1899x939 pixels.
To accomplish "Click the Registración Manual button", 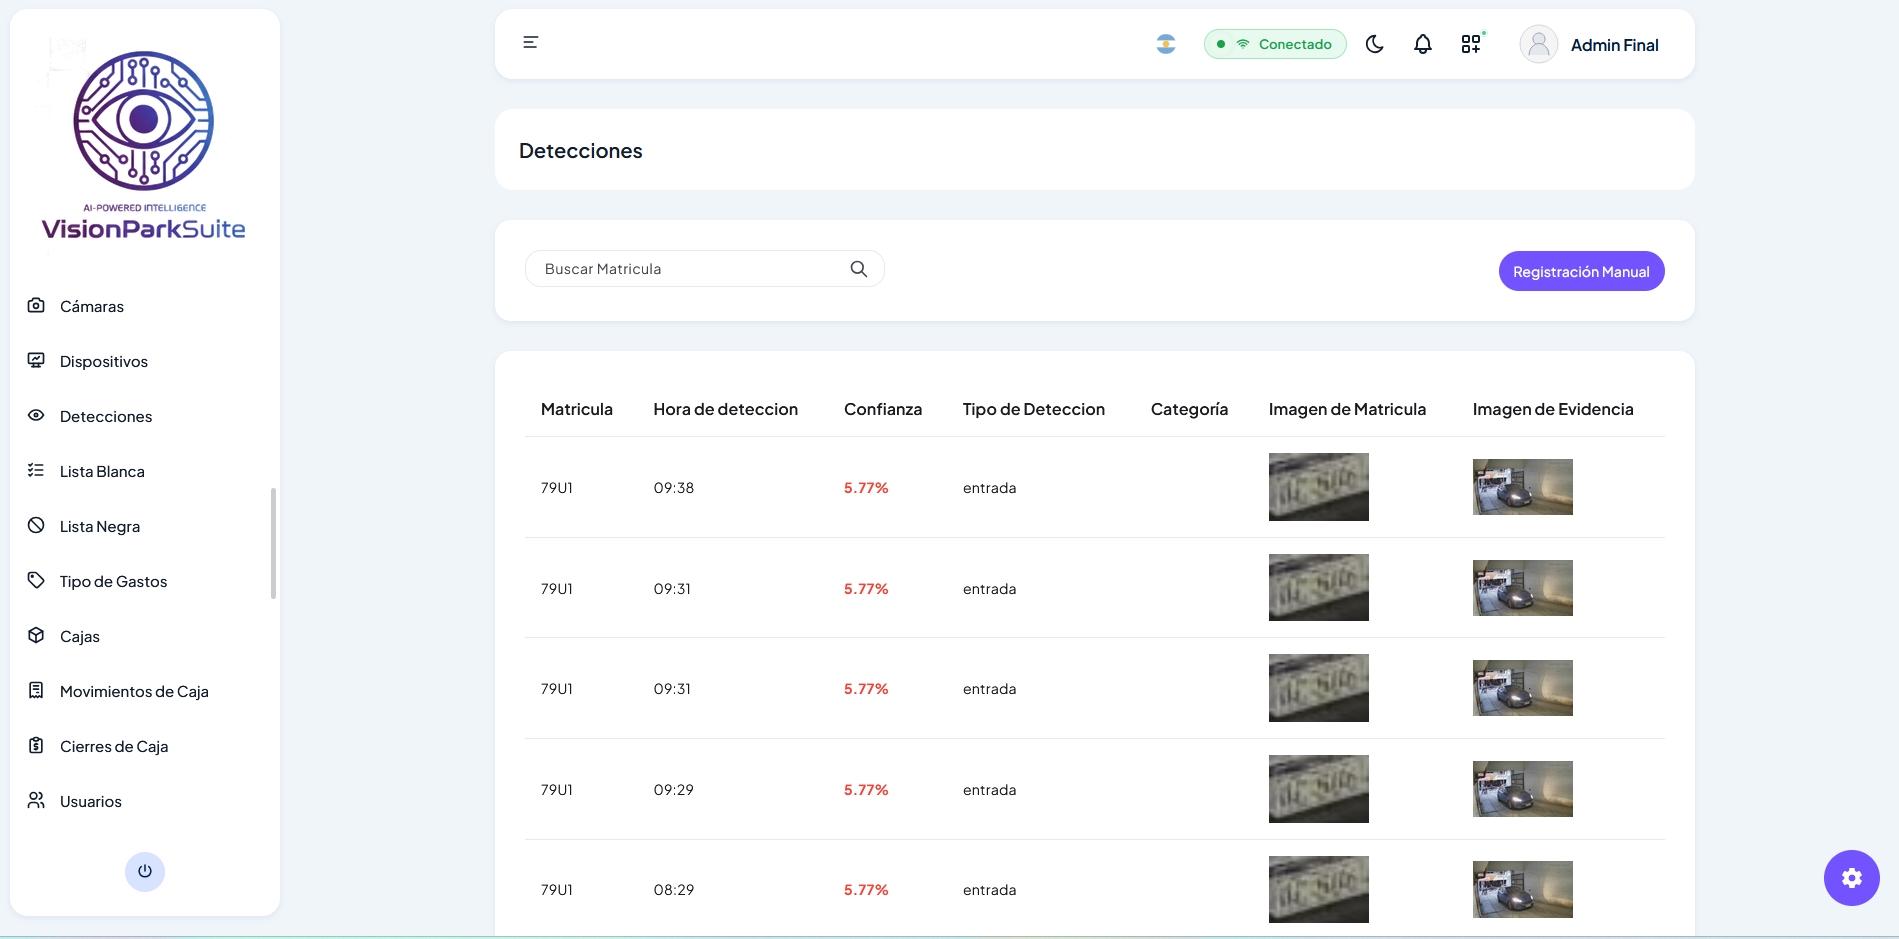I will click(x=1581, y=270).
